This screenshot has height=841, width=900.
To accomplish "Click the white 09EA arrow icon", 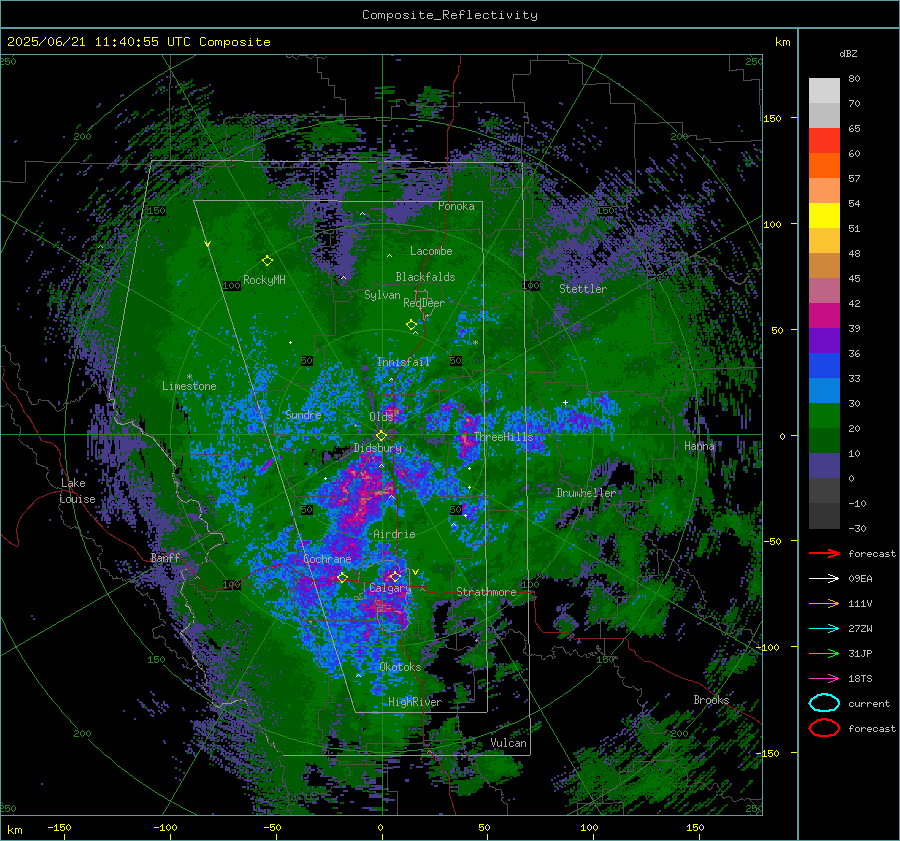I will [x=824, y=579].
